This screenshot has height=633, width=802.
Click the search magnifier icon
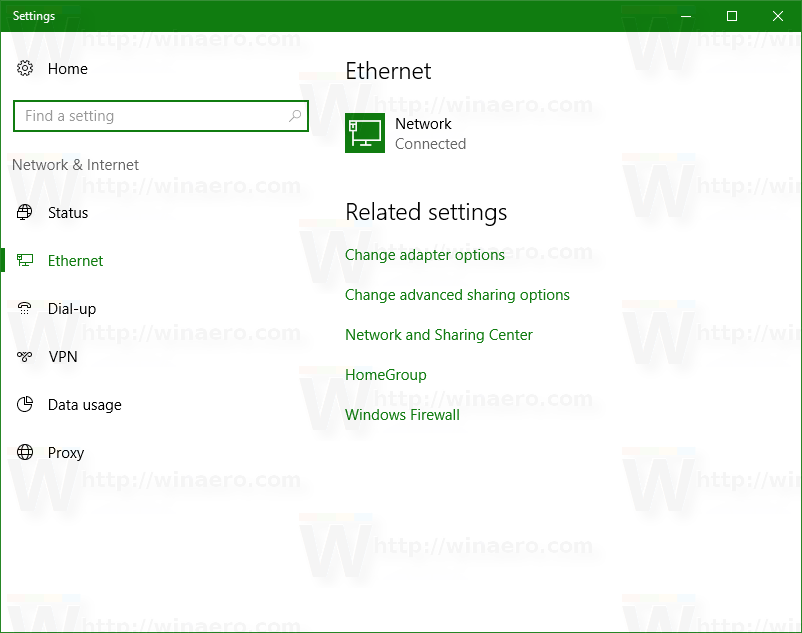tap(295, 116)
